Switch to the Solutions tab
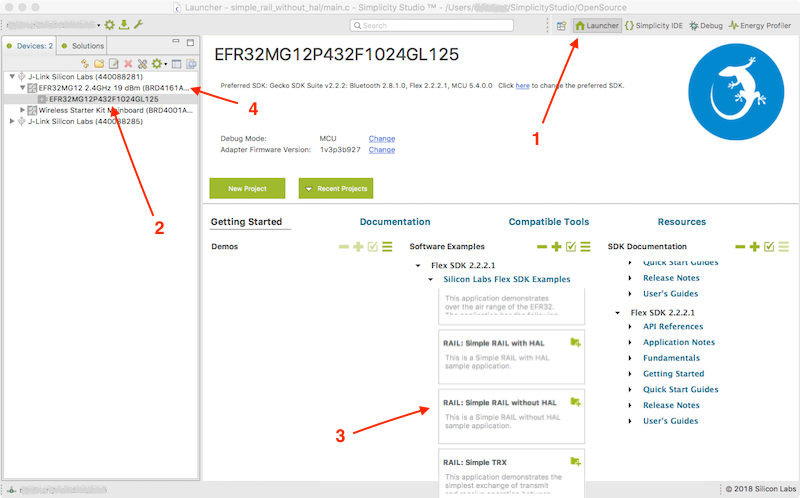The image size is (800, 498). (x=82, y=46)
